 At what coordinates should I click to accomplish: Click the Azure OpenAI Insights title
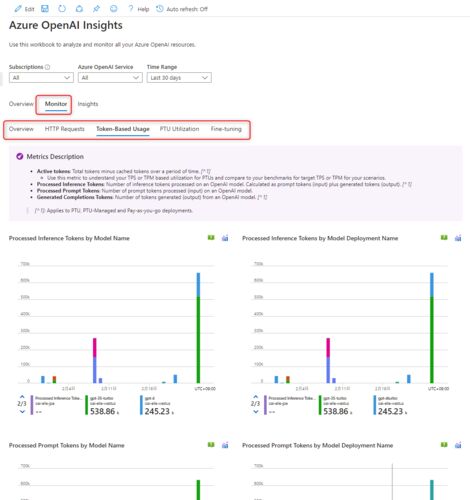click(x=66, y=25)
